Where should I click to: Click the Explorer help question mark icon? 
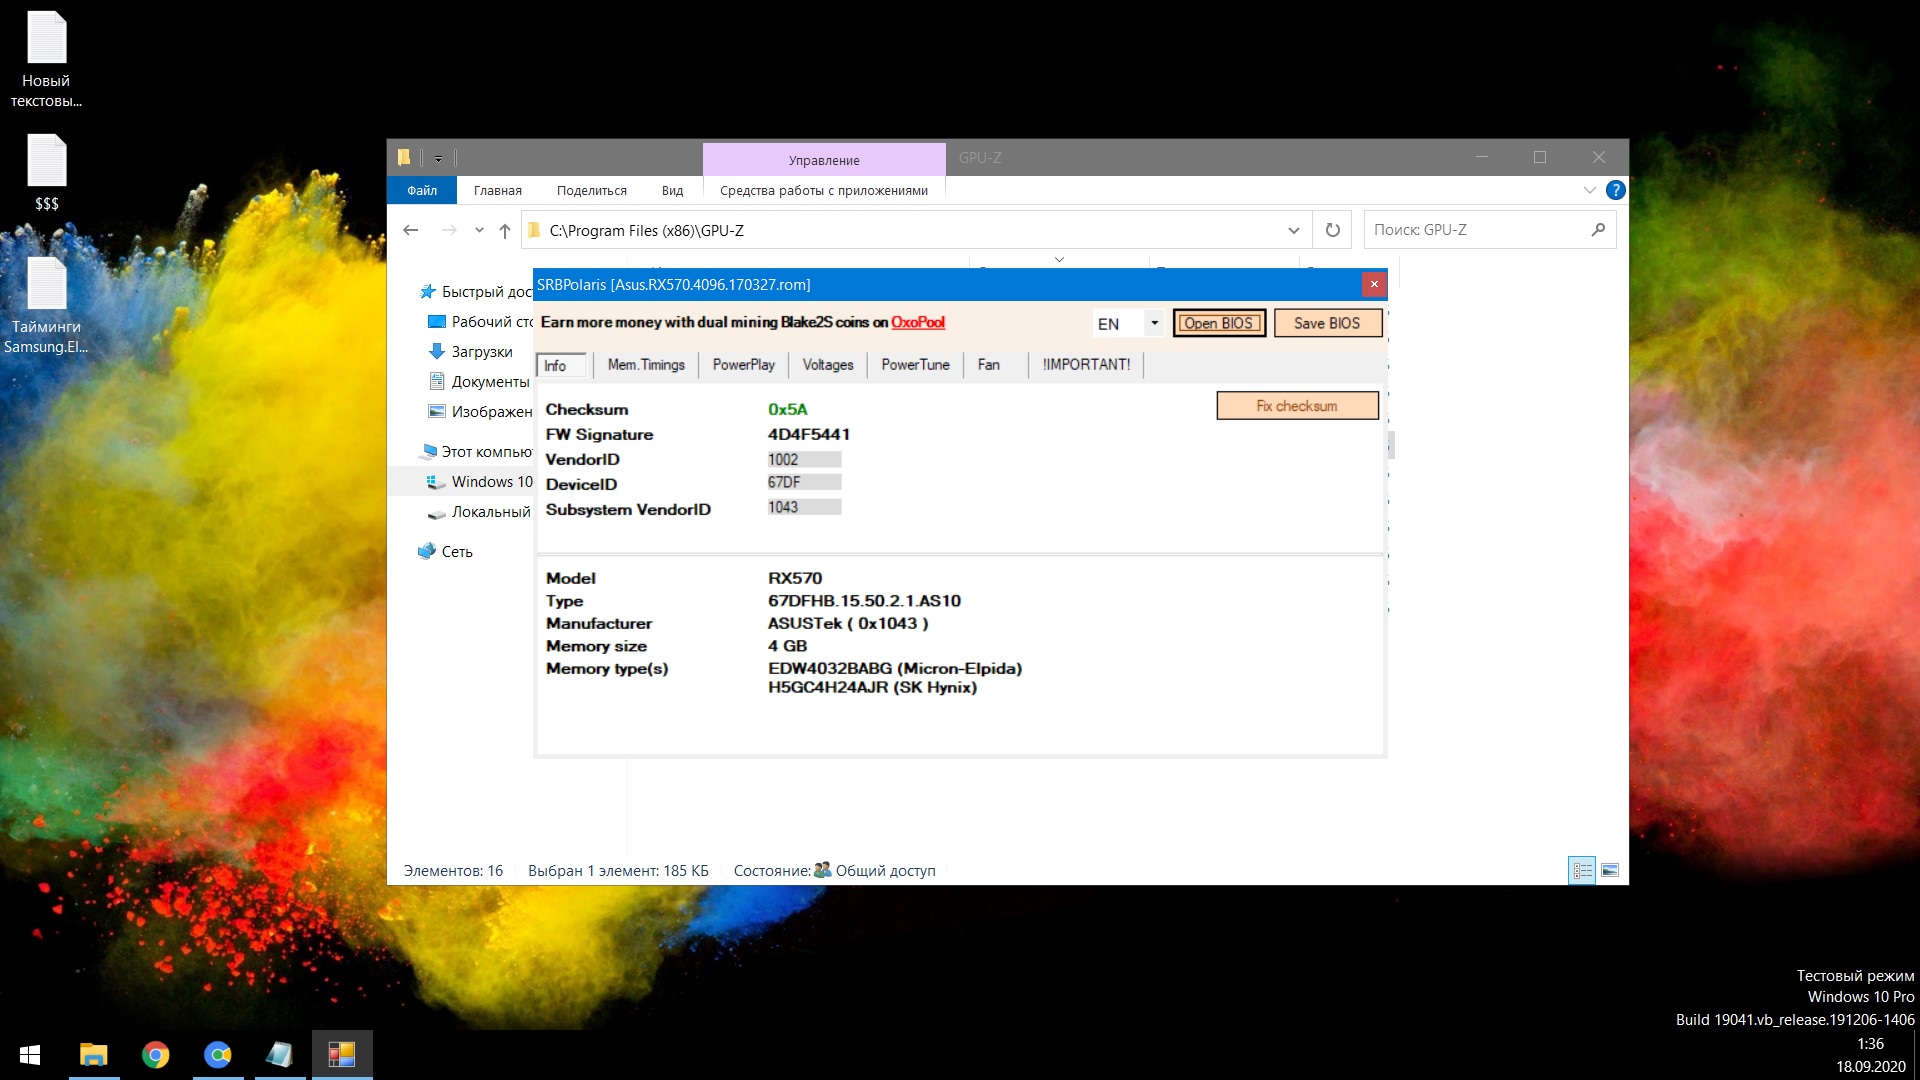tap(1615, 190)
